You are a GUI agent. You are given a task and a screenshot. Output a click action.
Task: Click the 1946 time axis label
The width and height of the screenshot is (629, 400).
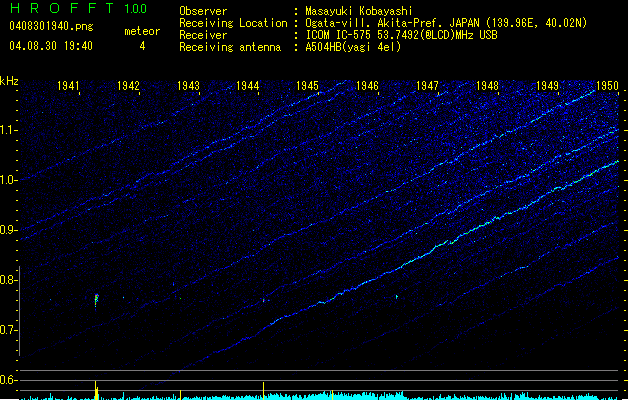pos(367,86)
